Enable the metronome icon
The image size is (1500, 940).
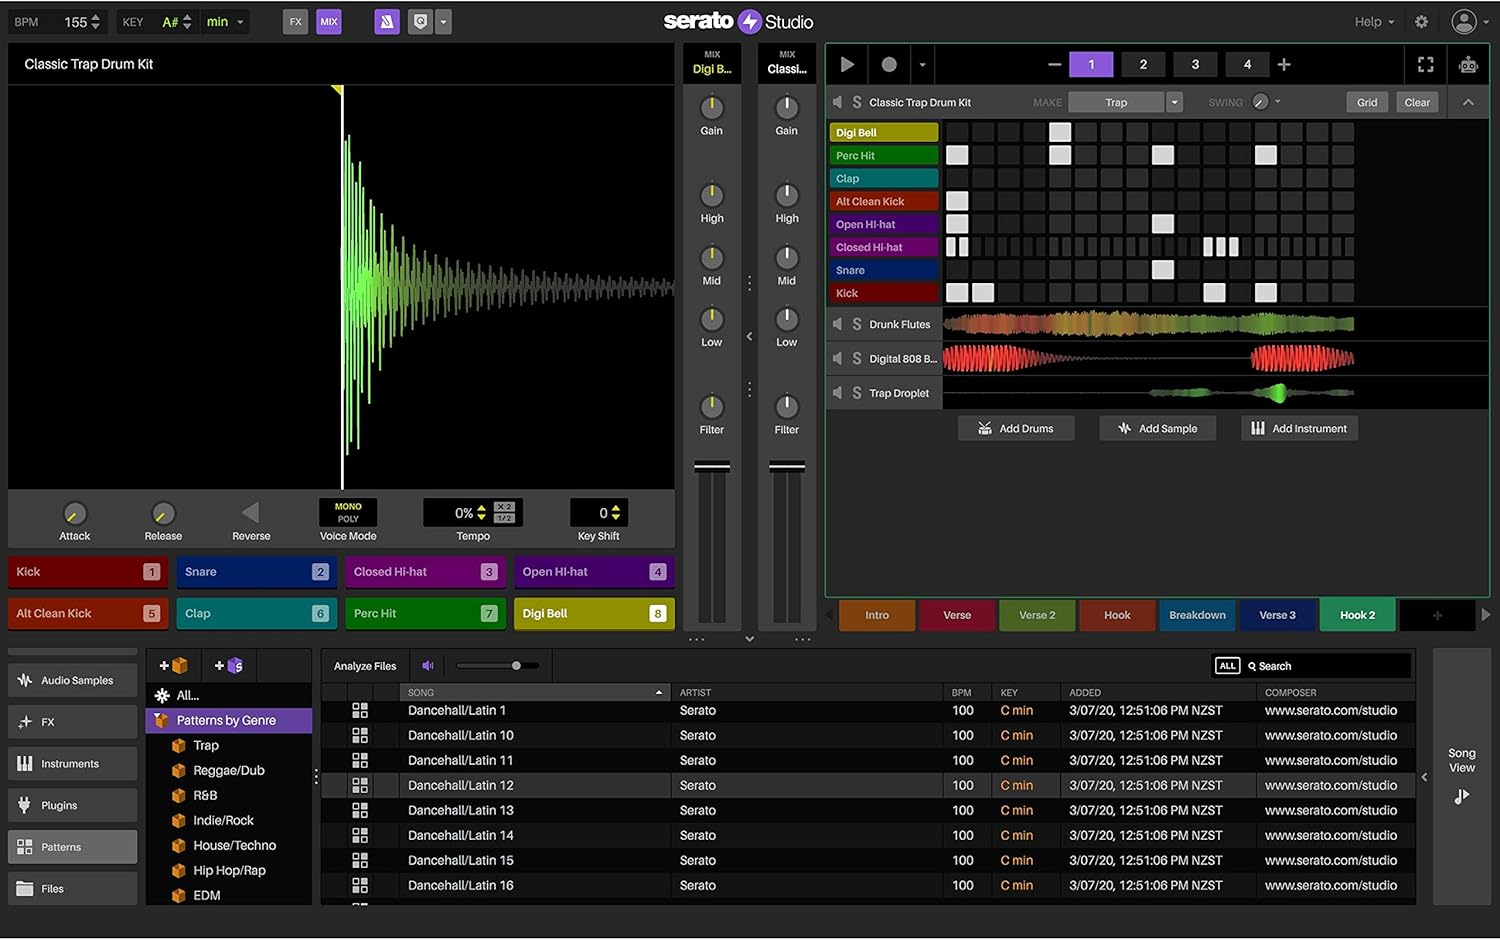point(387,21)
